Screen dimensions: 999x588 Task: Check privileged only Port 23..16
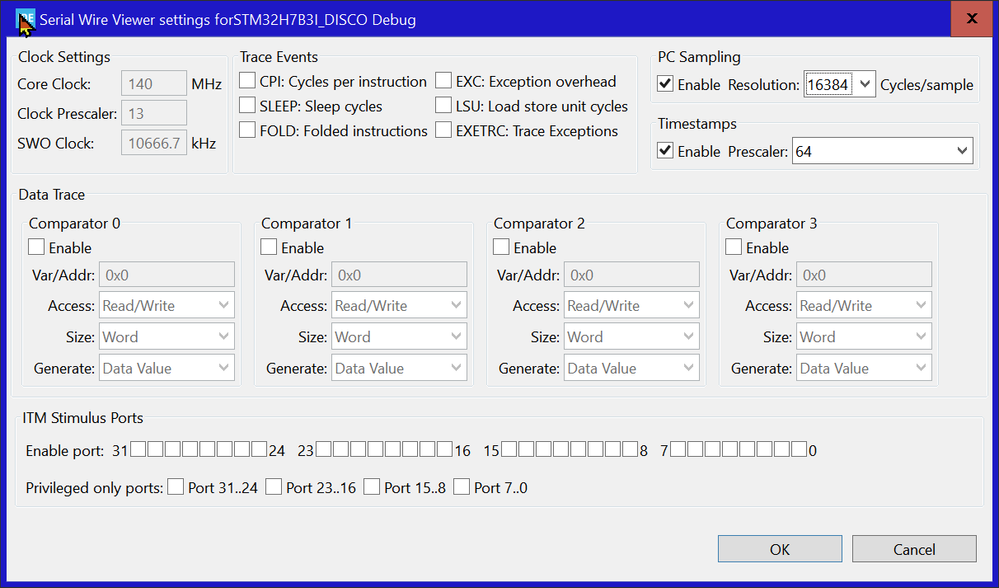274,487
